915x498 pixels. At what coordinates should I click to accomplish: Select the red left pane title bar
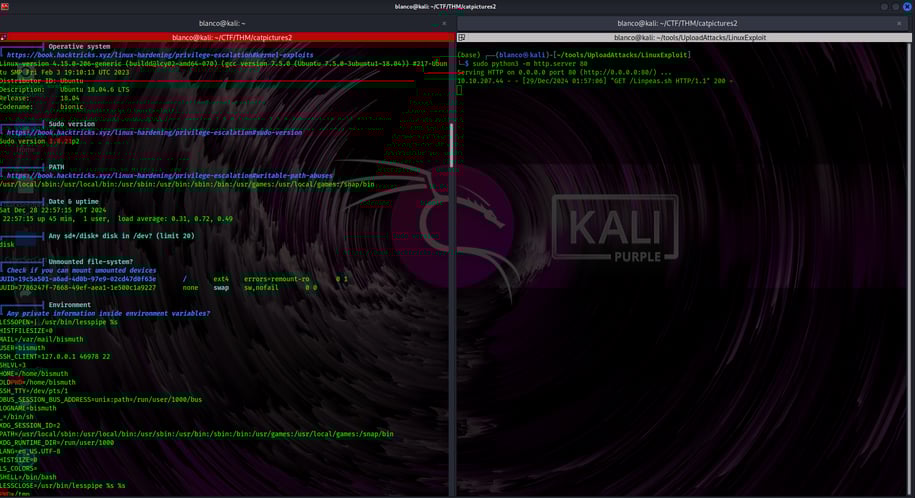pyautogui.click(x=227, y=37)
